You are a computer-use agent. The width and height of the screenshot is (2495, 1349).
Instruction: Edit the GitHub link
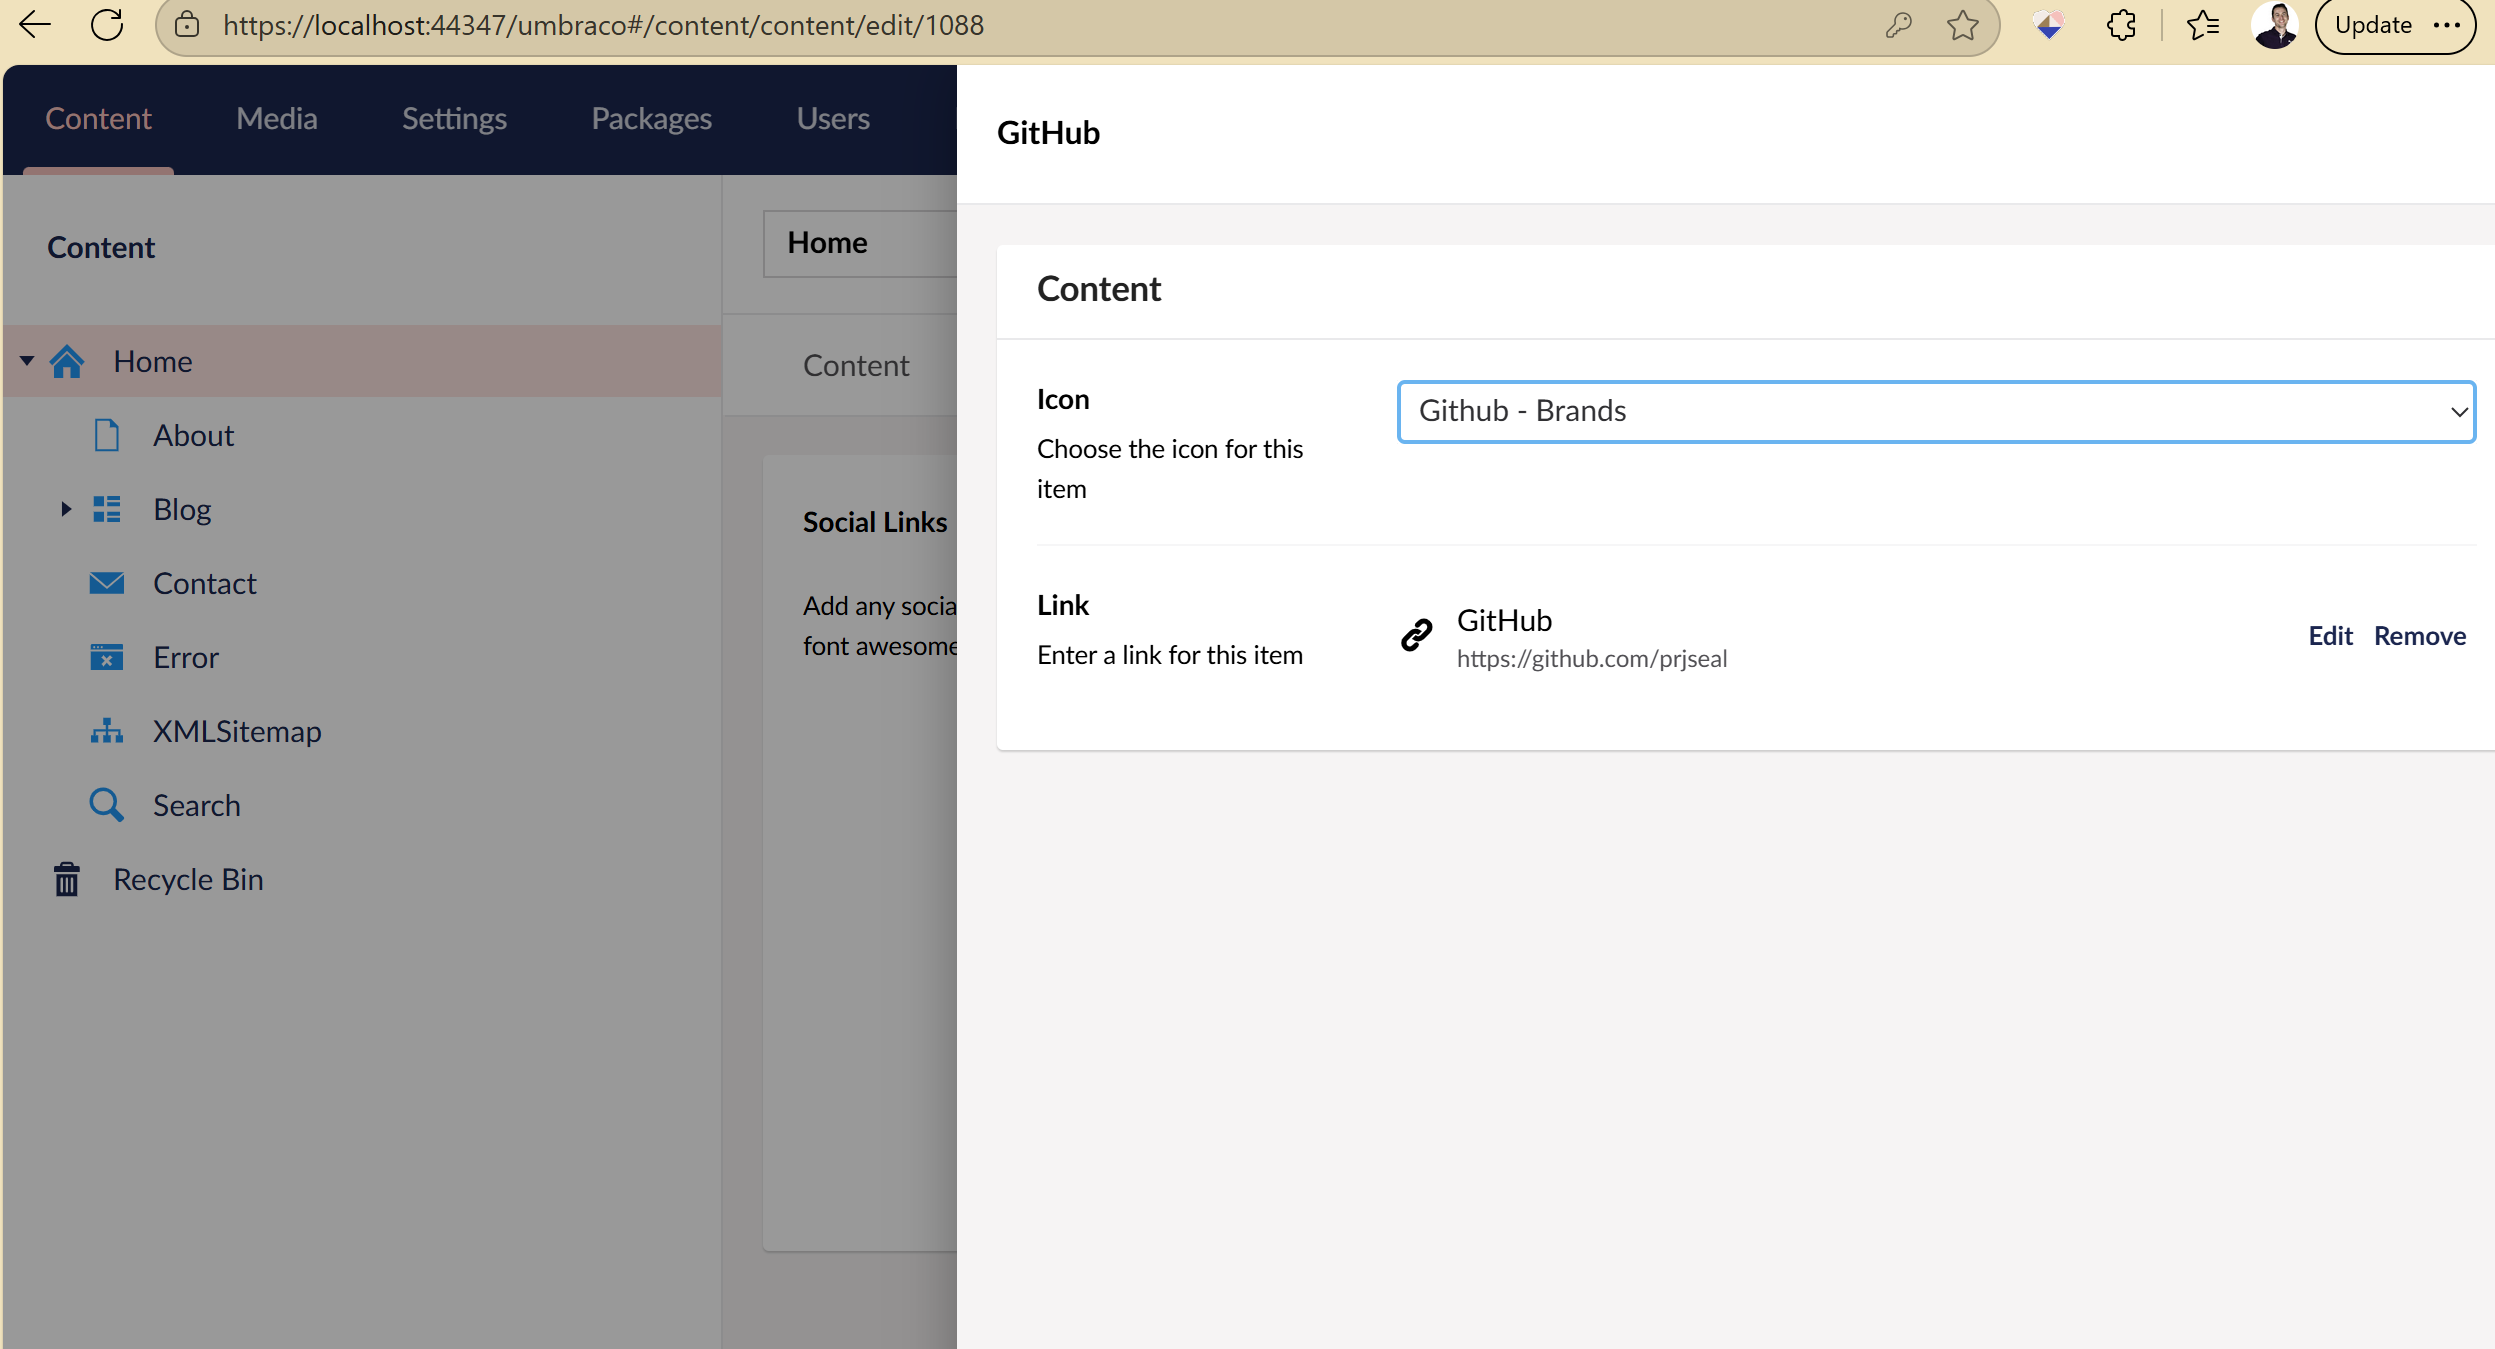click(2329, 636)
